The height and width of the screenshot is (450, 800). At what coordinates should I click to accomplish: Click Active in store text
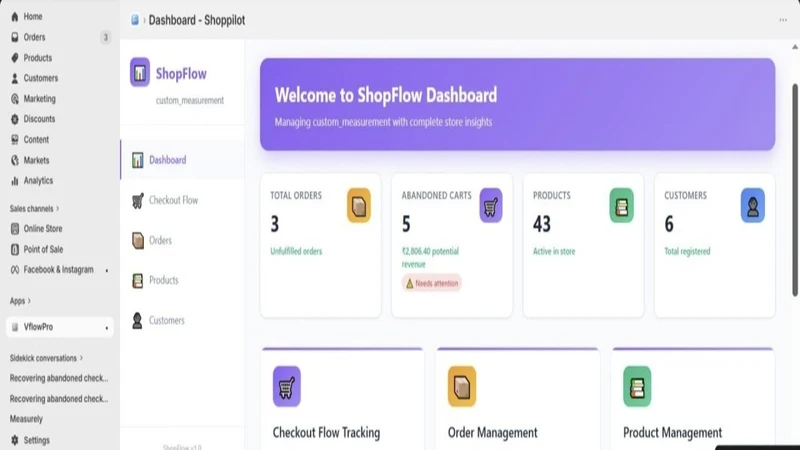[x=554, y=251]
